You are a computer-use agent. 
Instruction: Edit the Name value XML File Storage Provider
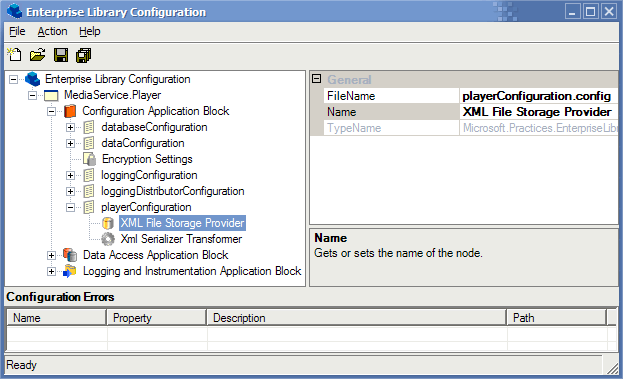pos(538,112)
